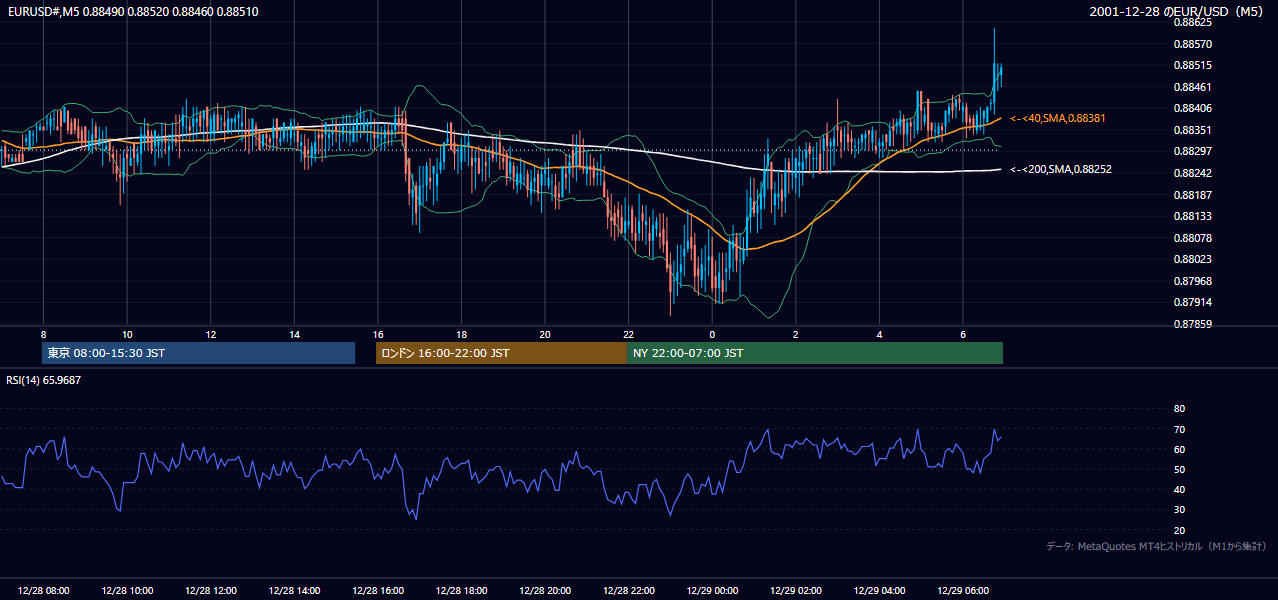Viewport: 1278px width, 600px height.
Task: Click price axis value 0.88078
Action: (1192, 238)
